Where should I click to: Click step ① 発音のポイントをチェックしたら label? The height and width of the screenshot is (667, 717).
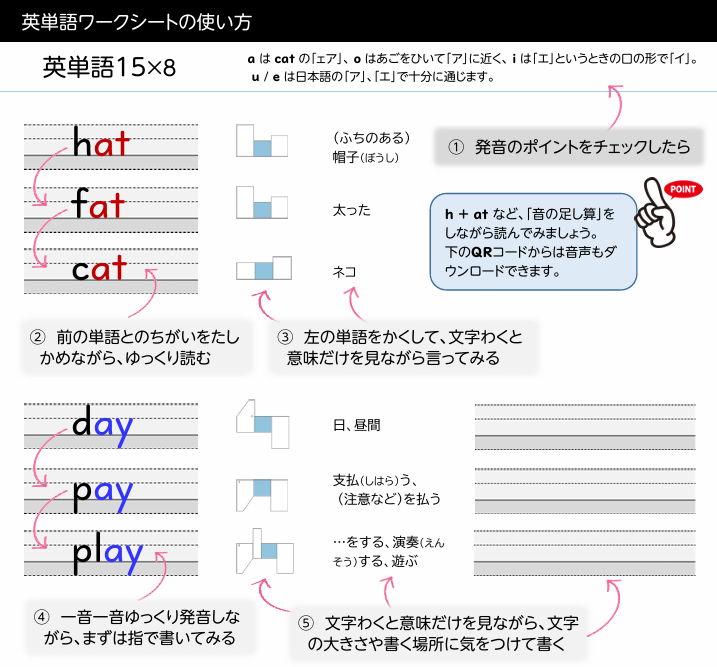(x=568, y=147)
